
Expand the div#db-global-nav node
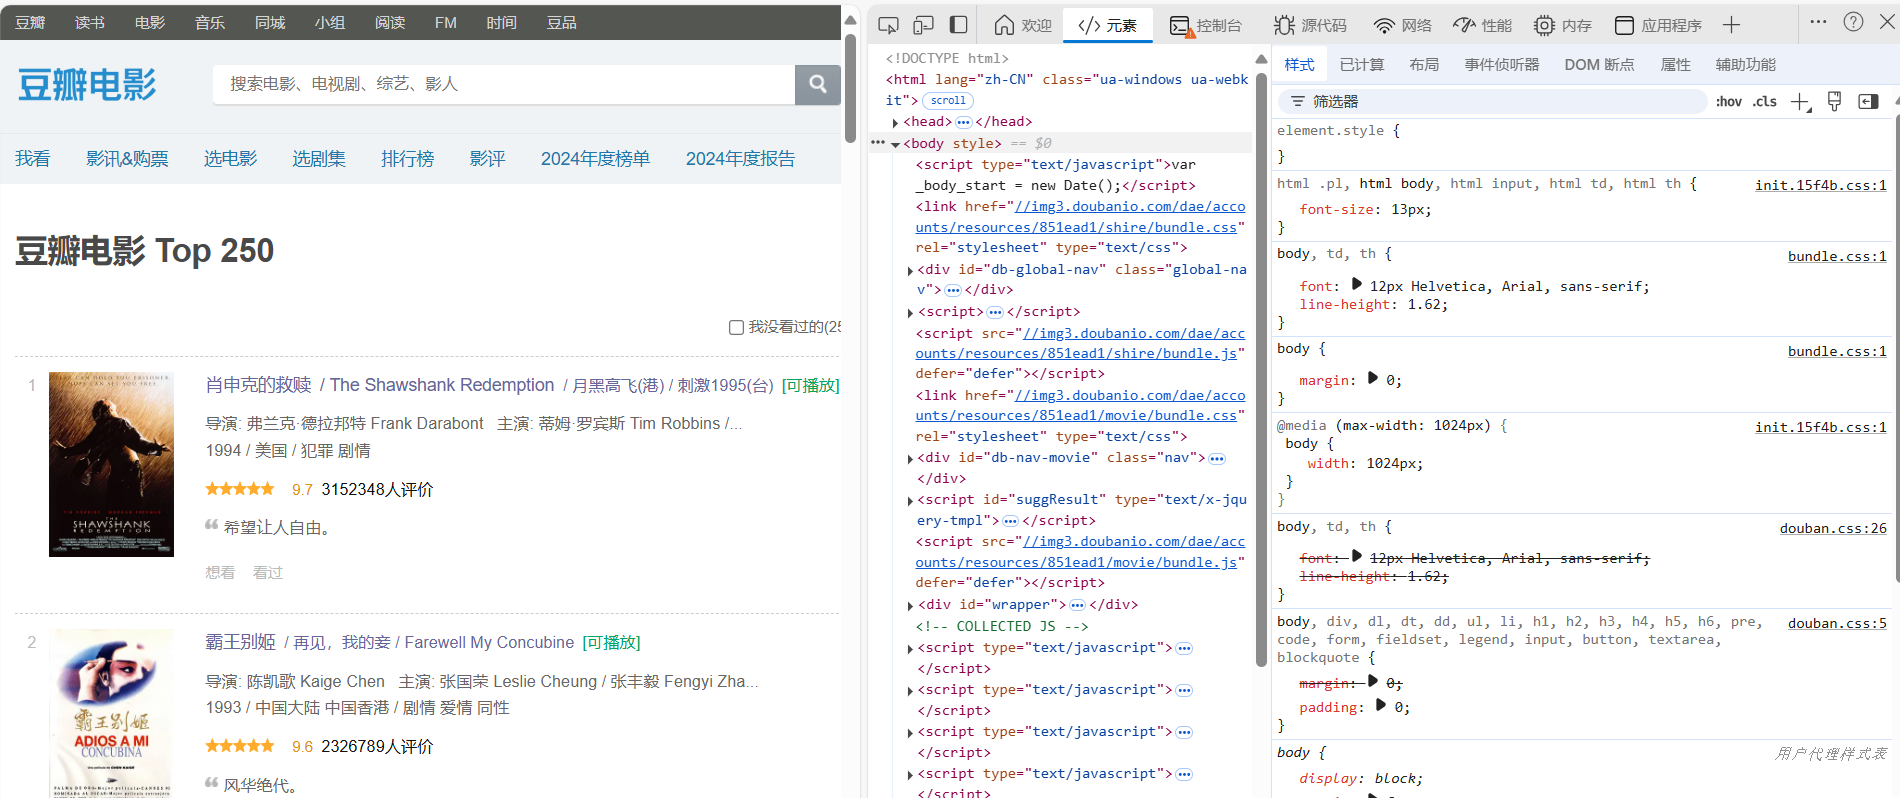(909, 270)
